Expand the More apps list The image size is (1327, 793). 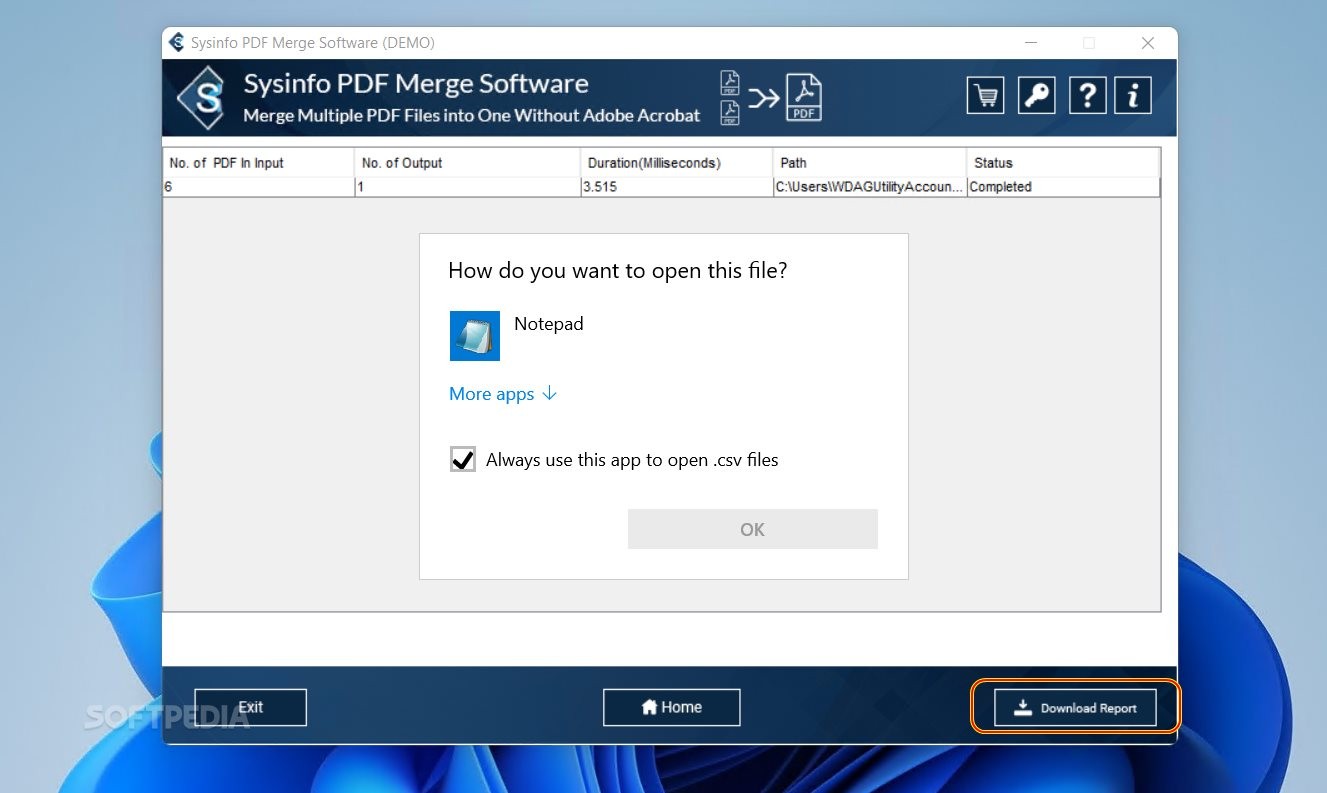click(503, 394)
